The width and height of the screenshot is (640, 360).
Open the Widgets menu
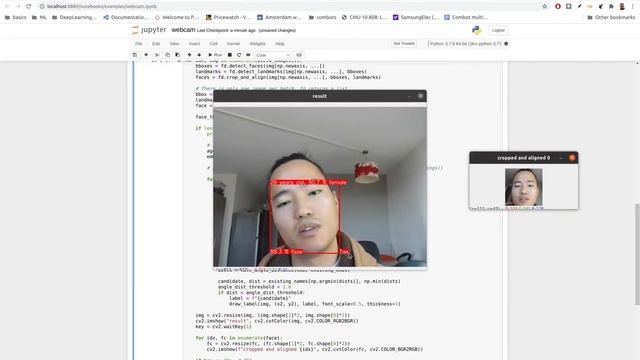pos(258,44)
